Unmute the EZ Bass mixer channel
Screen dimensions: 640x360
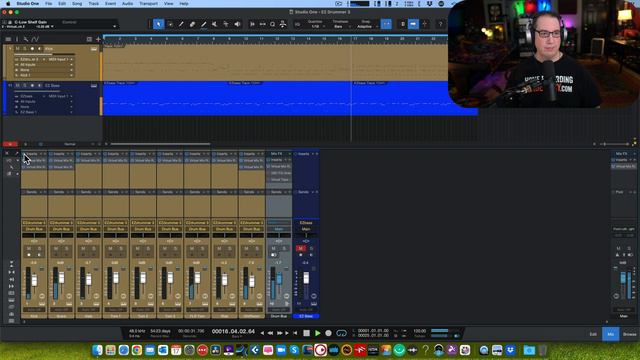[x=300, y=248]
